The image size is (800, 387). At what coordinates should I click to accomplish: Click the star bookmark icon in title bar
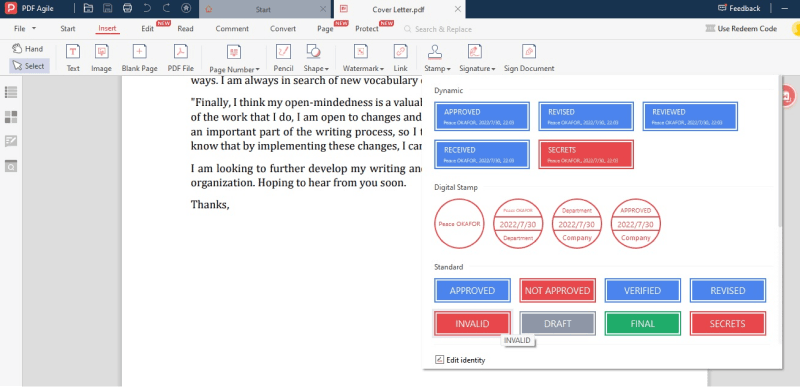tap(186, 8)
